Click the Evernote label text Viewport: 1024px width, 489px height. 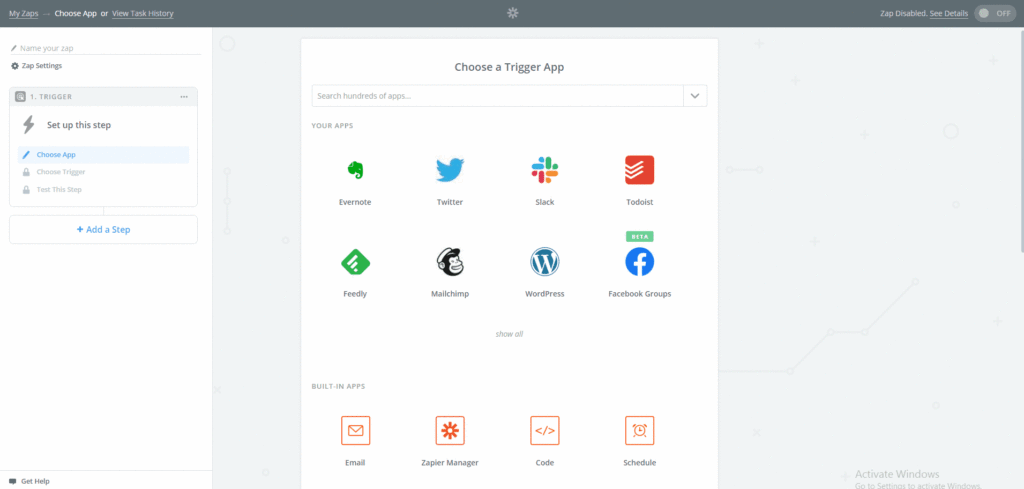(x=355, y=202)
